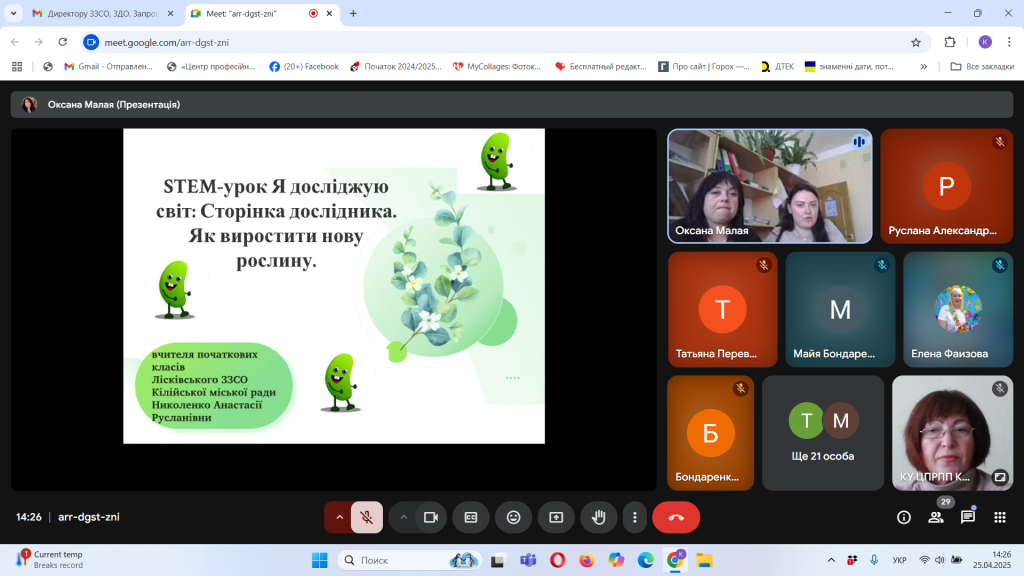The width and height of the screenshot is (1024, 576).
Task: Open a new browser tab
Action: tap(353, 13)
